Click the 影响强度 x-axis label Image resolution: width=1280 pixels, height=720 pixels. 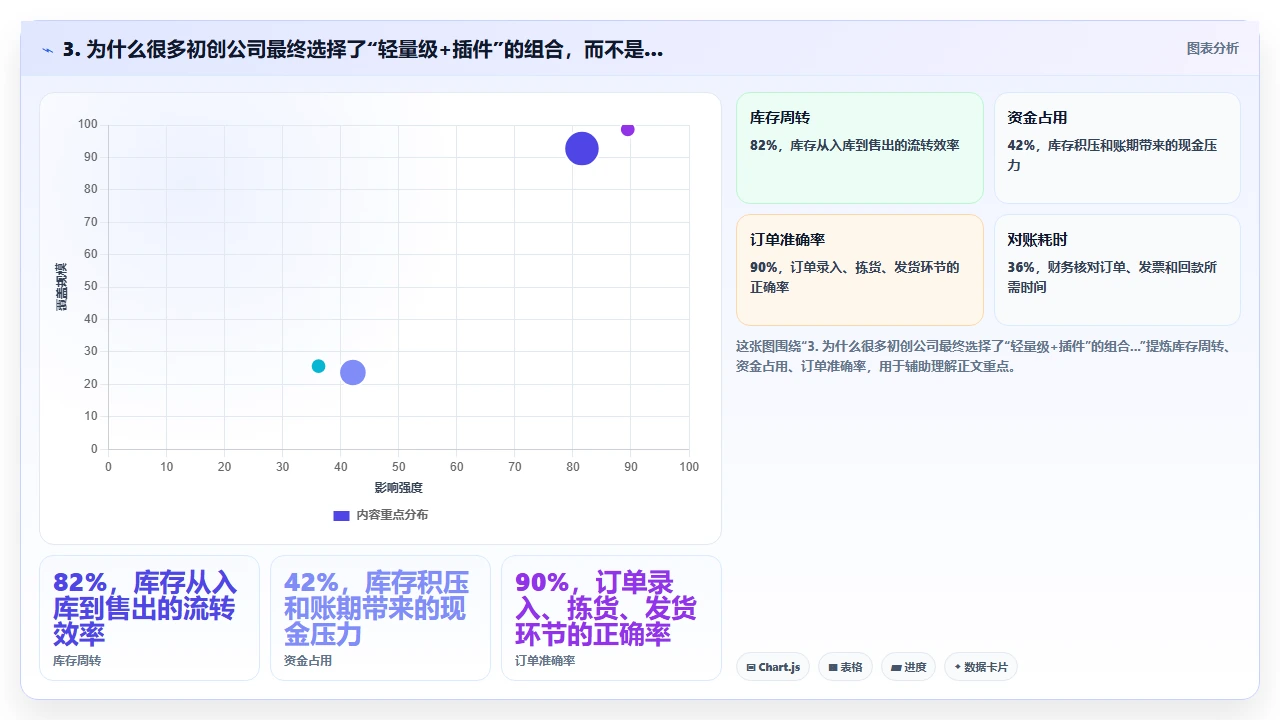point(399,487)
